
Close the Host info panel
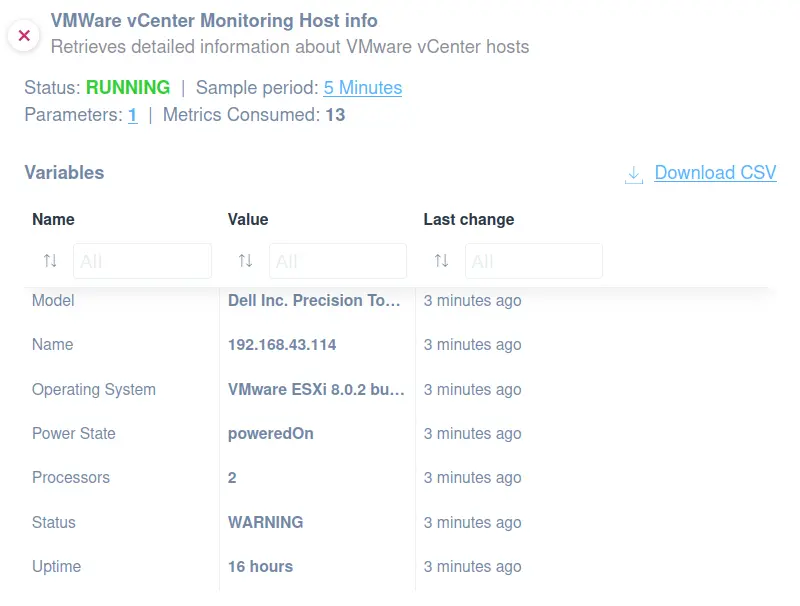(24, 36)
